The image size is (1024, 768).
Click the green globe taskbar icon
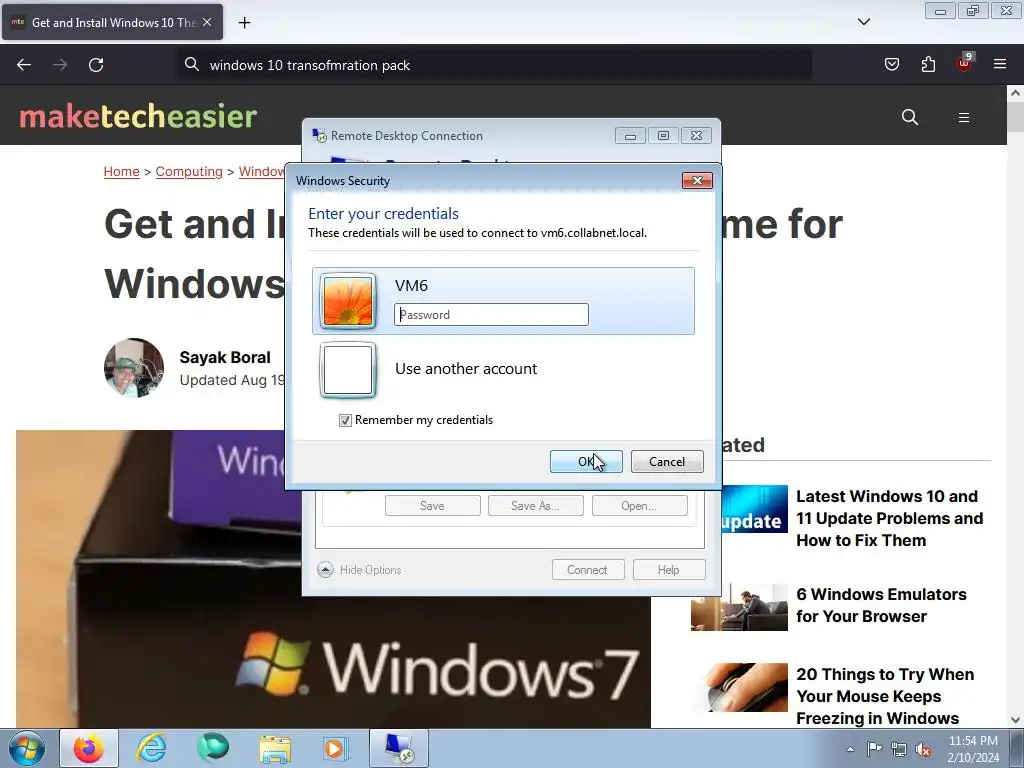213,748
